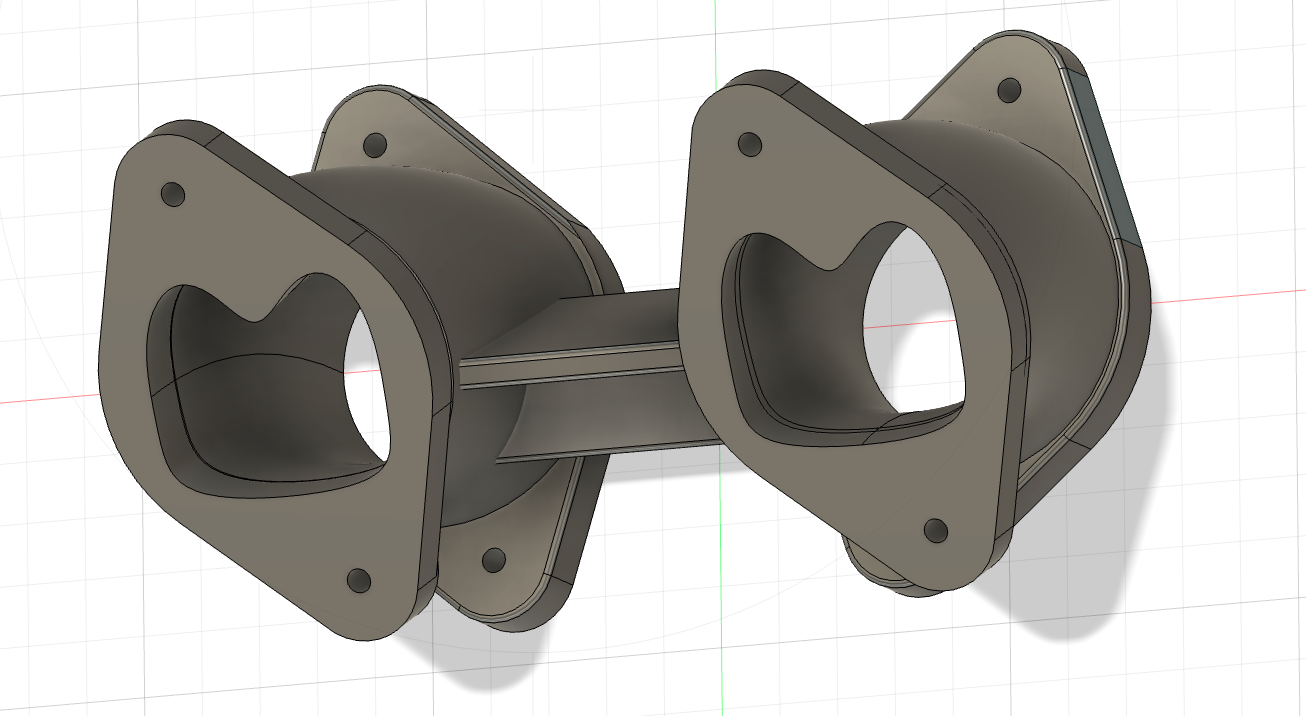Pick bottom bolt hole on left rear flange

pyautogui.click(x=493, y=559)
